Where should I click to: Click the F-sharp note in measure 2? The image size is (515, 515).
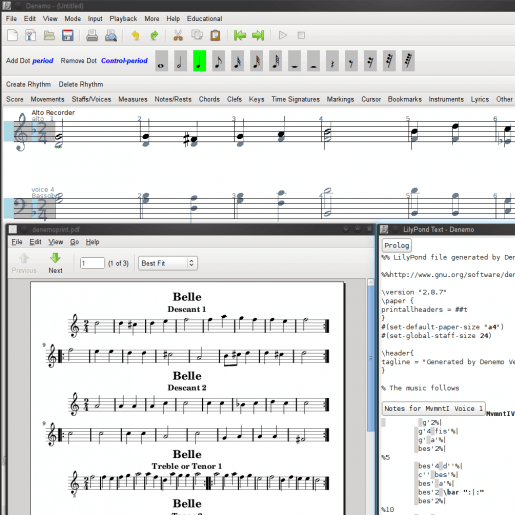pos(194,139)
